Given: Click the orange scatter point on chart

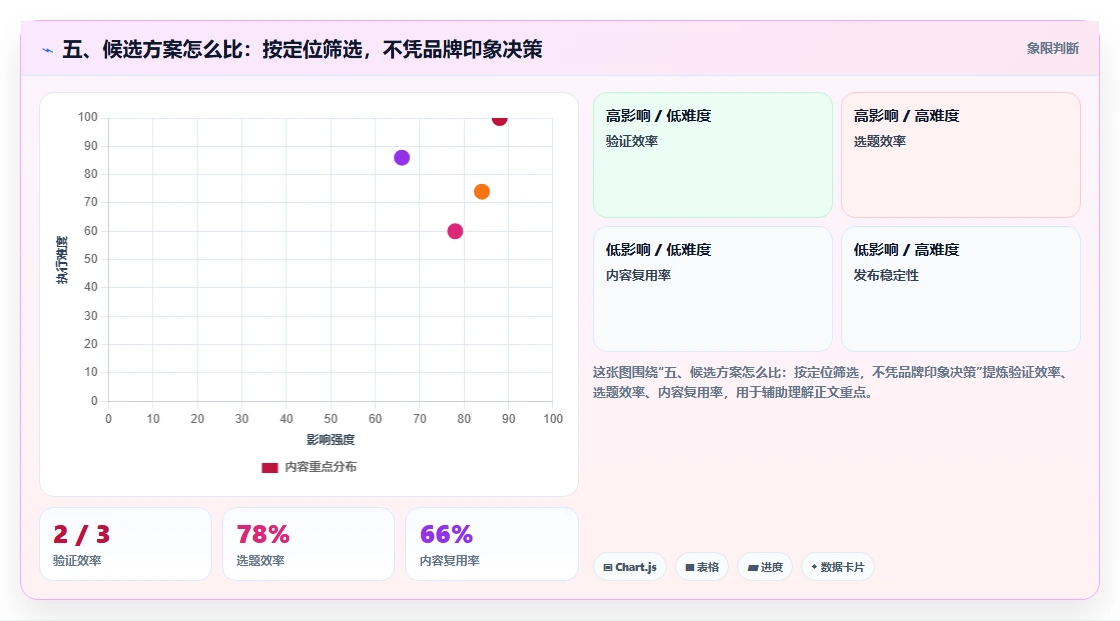Looking at the screenshot, I should [x=481, y=192].
